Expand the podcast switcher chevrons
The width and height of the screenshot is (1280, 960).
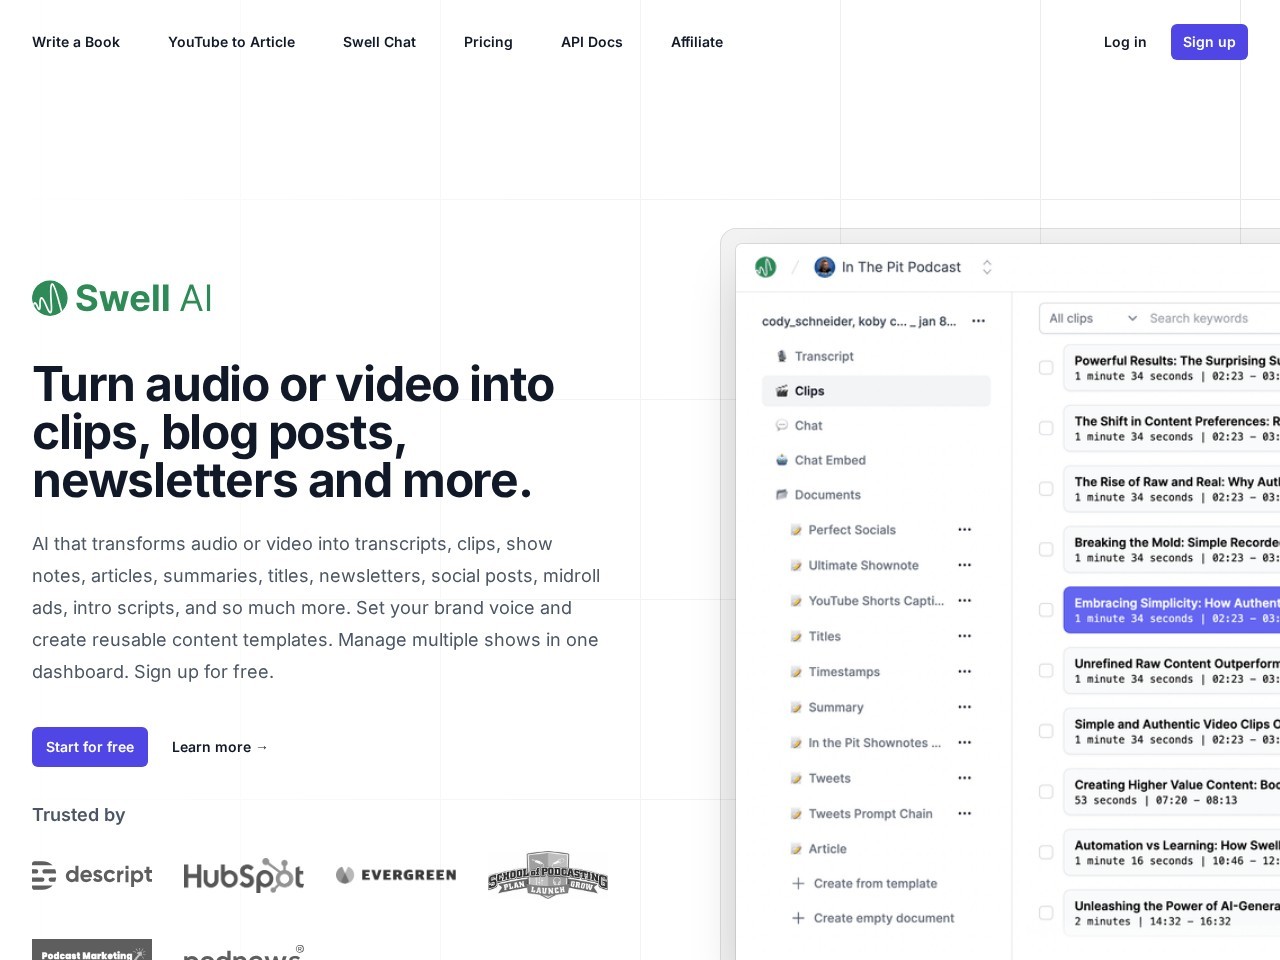click(987, 267)
